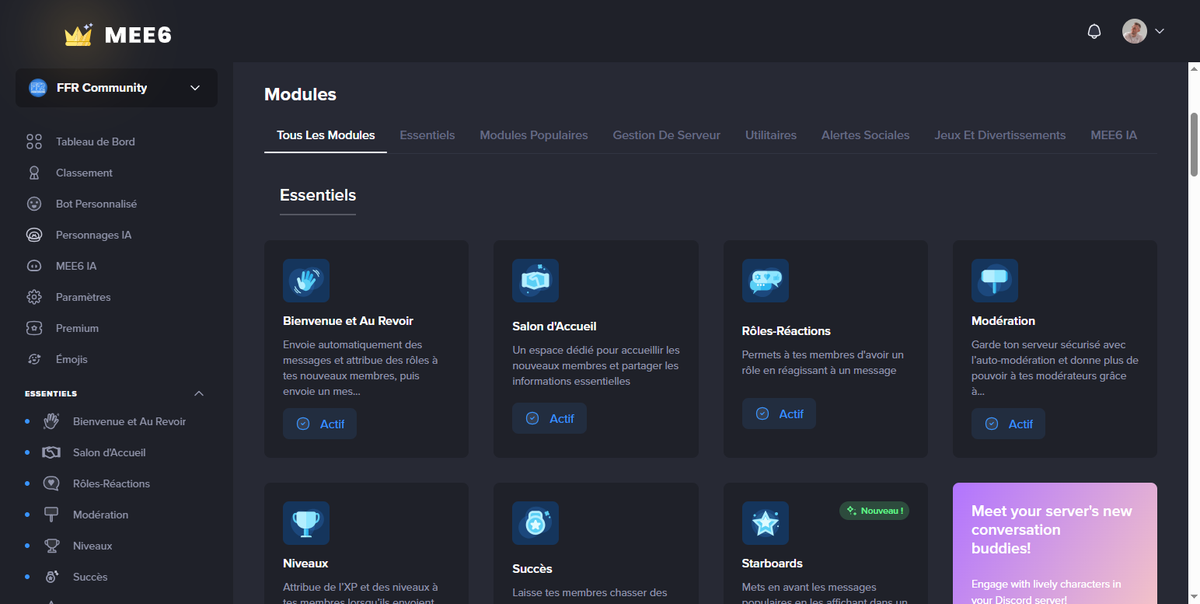
Task: Open the Niveaux module card title
Action: (306, 563)
